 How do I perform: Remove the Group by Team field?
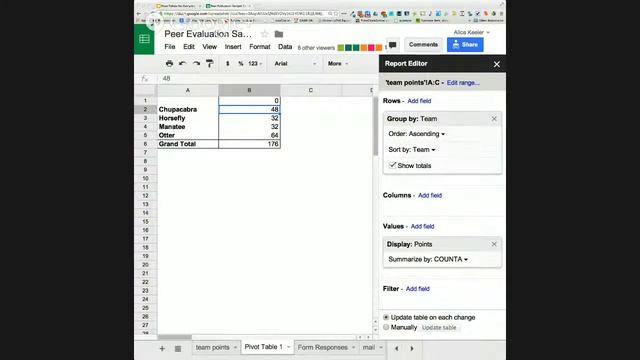click(494, 119)
